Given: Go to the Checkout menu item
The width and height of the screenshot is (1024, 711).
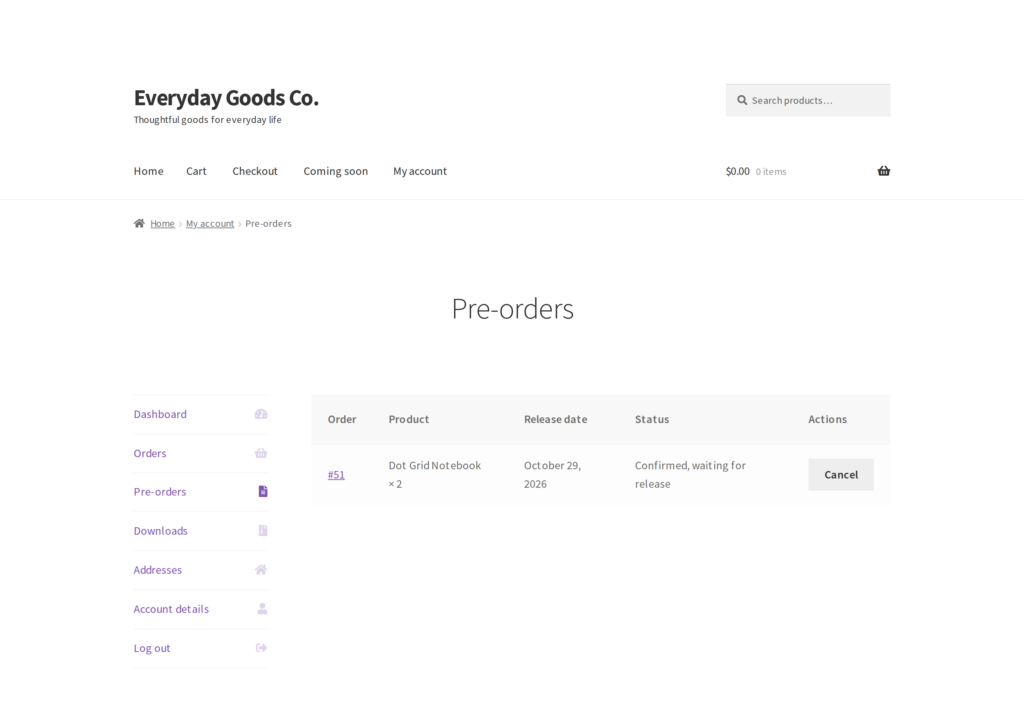Looking at the screenshot, I should pyautogui.click(x=255, y=171).
